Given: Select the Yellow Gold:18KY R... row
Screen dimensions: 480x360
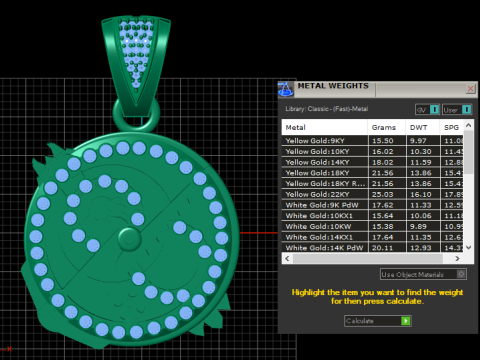Looking at the screenshot, I should click(373, 183).
